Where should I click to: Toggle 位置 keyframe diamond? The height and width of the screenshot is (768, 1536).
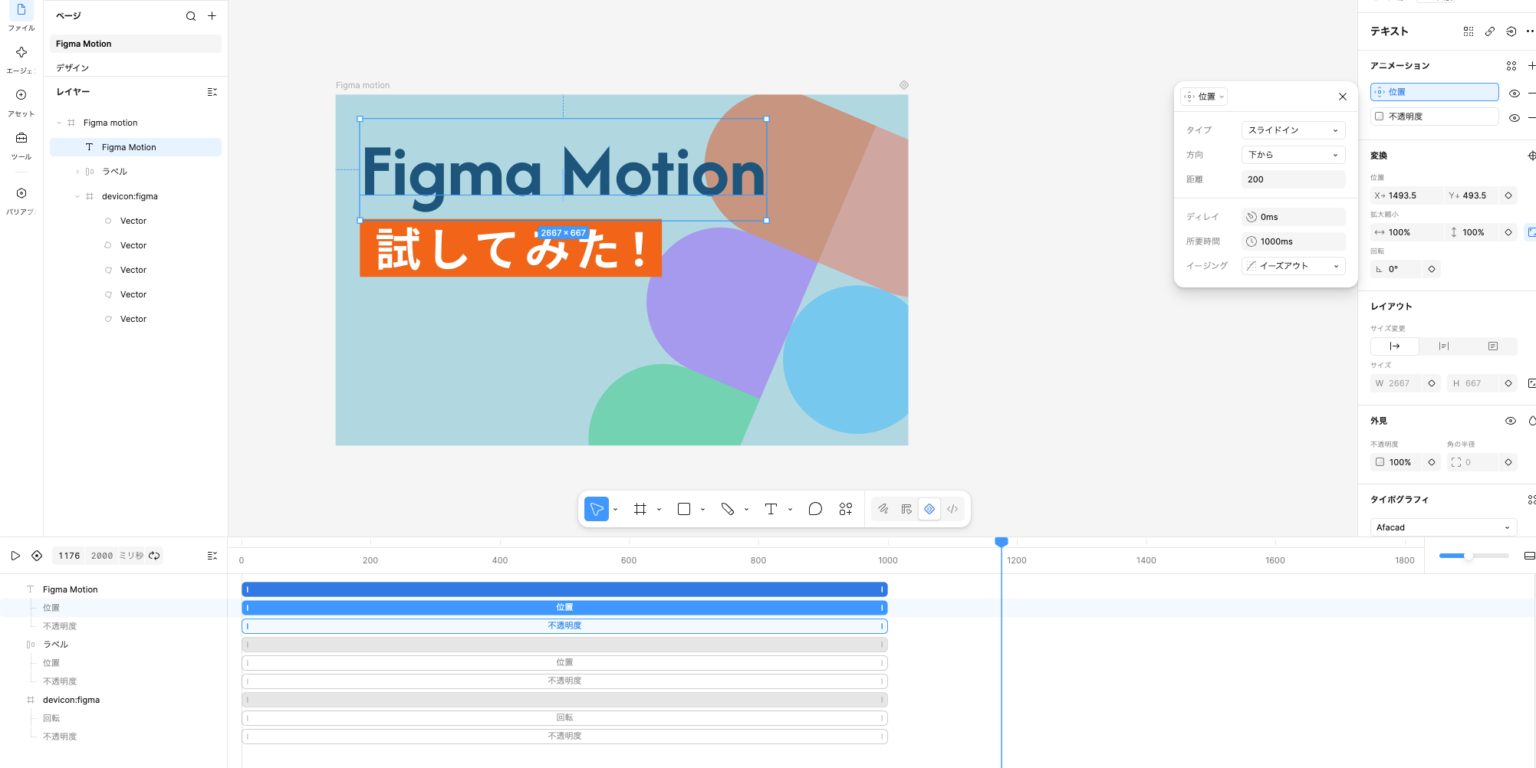point(1508,195)
